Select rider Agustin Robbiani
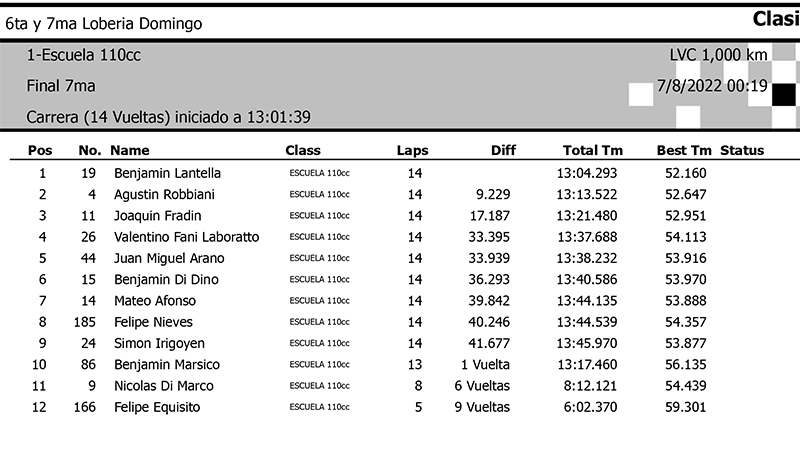The width and height of the screenshot is (800, 452). (164, 195)
